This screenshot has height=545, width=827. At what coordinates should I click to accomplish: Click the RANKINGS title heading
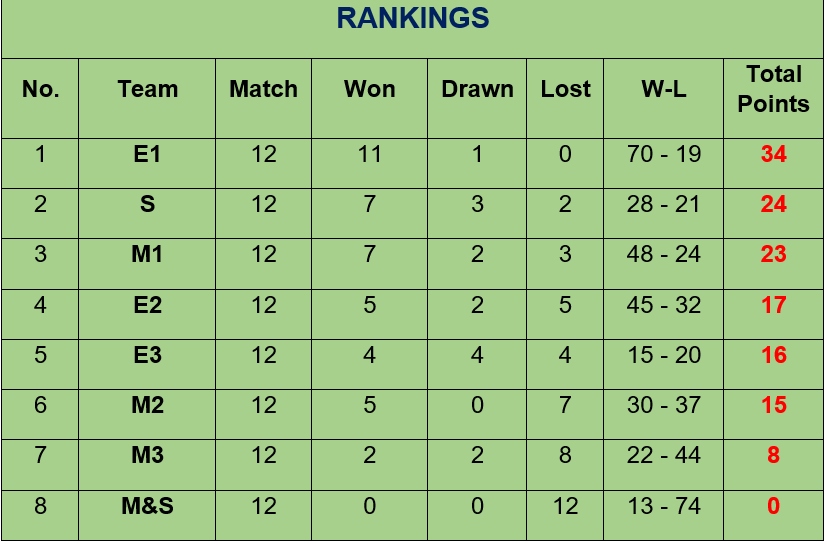[412, 18]
